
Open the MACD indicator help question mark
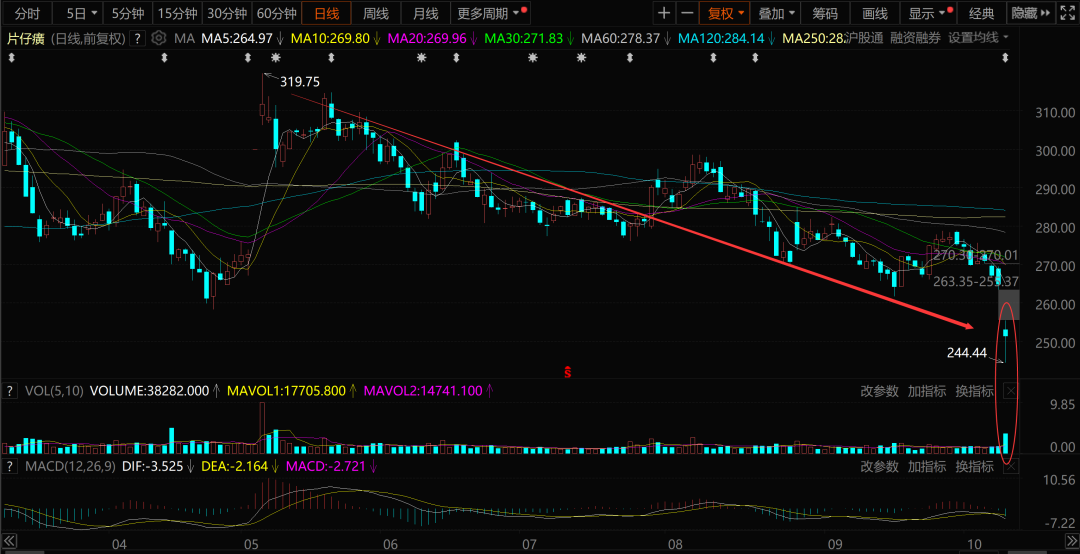(10, 466)
